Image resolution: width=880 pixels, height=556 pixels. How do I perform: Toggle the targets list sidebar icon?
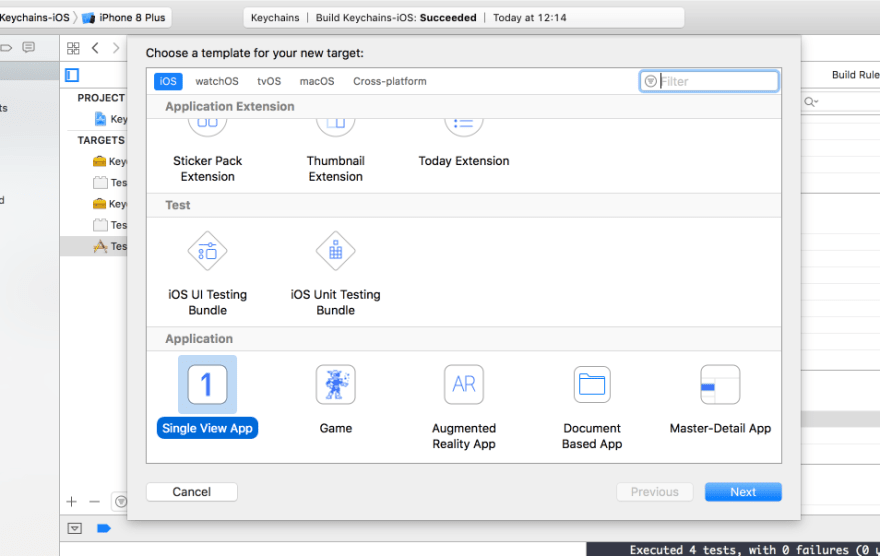tap(72, 75)
